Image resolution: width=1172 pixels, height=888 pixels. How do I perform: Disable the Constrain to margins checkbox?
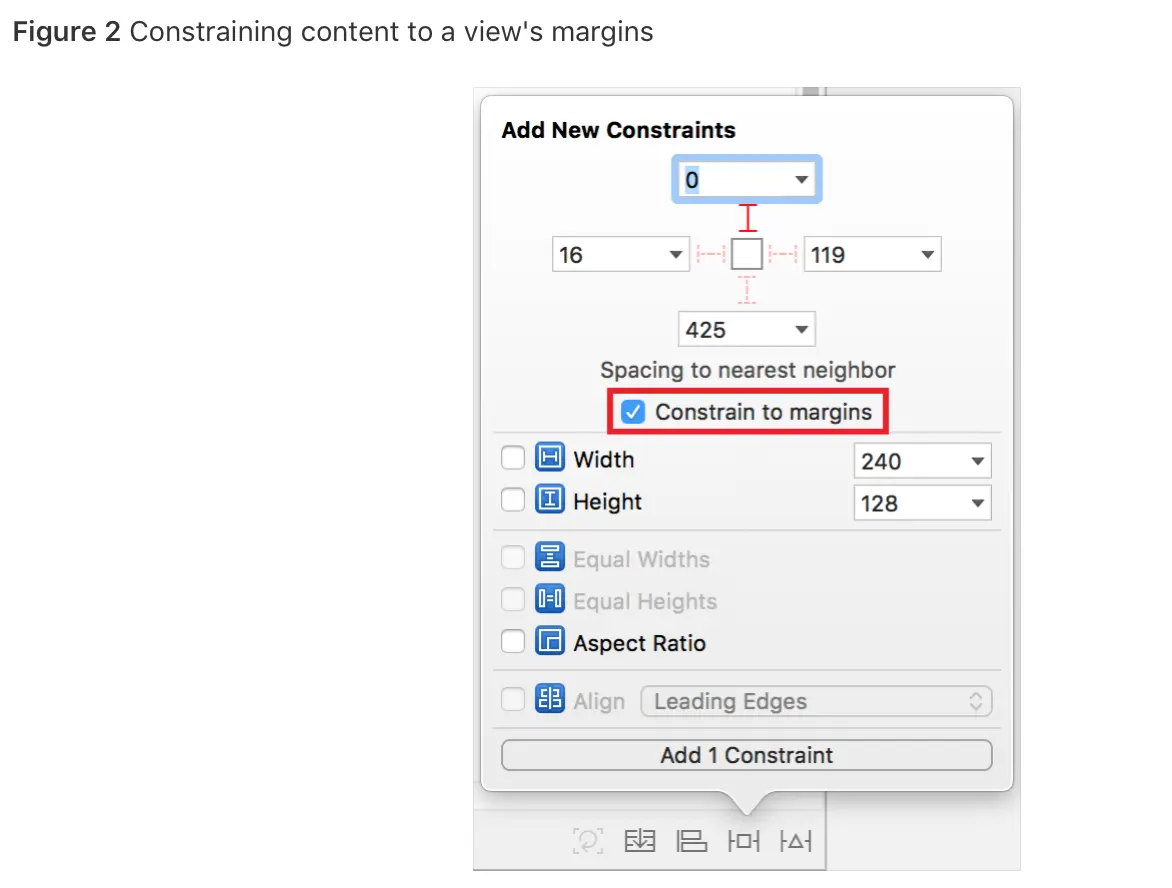click(x=631, y=410)
